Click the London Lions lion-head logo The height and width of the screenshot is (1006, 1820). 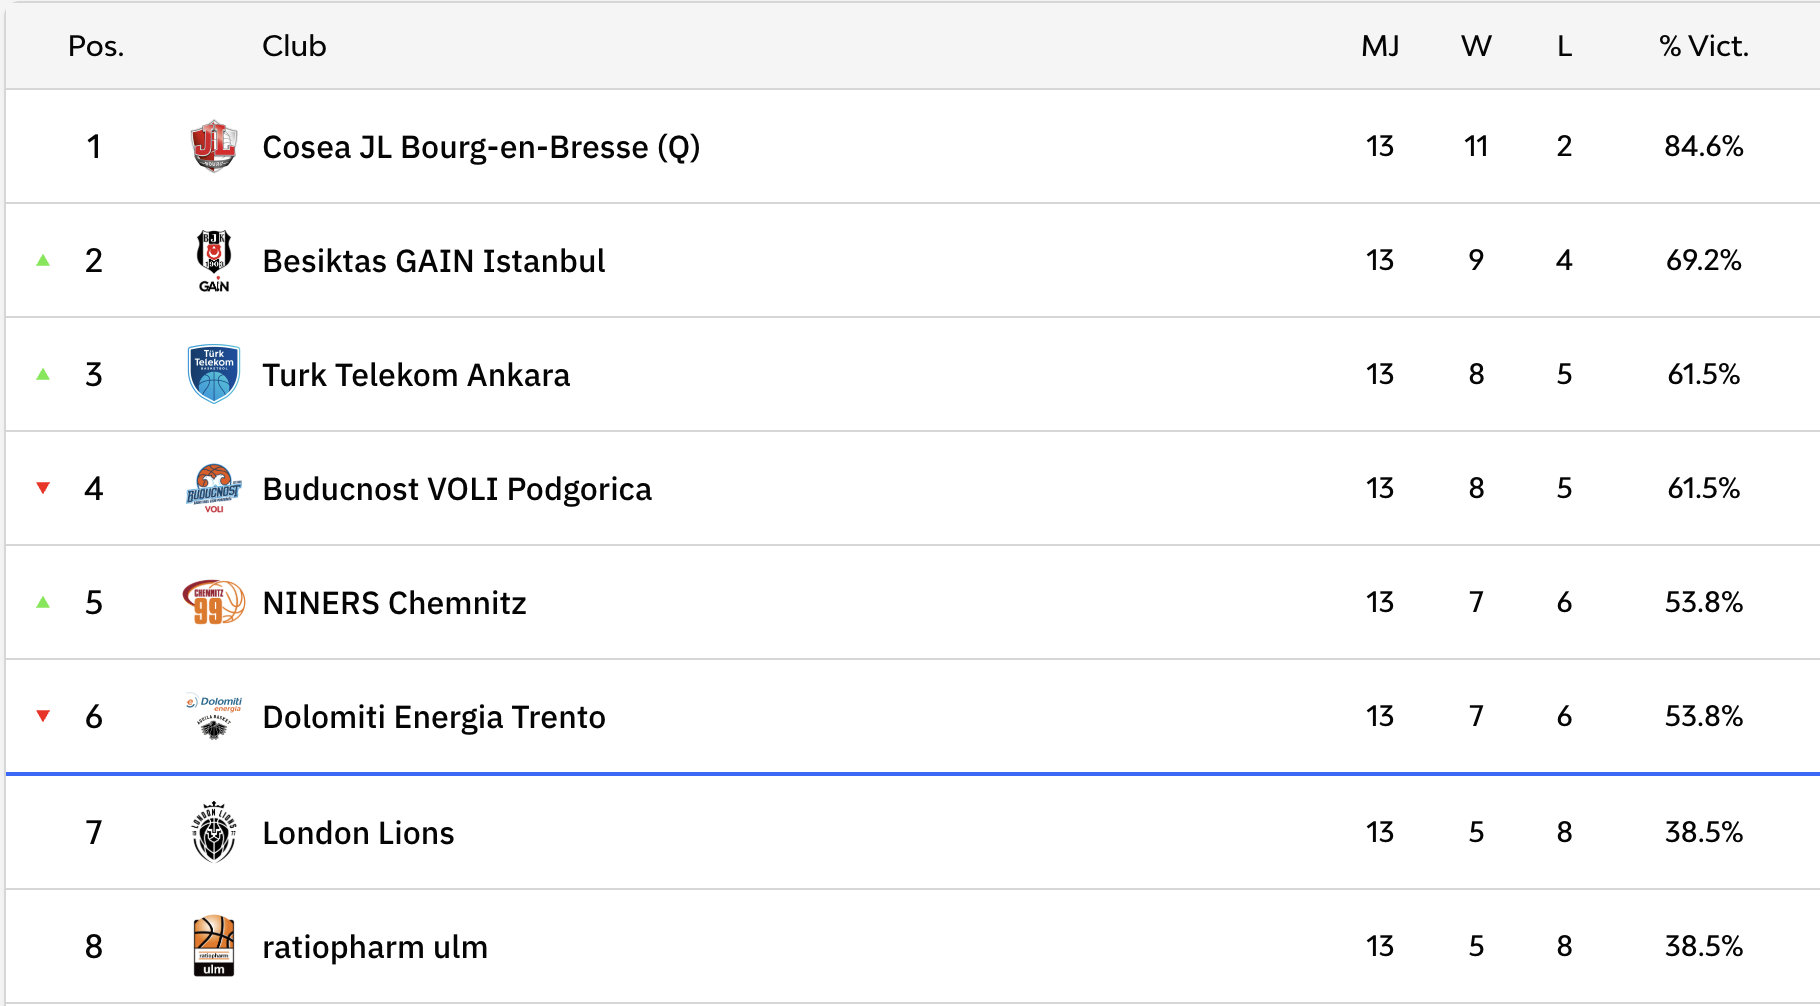[x=213, y=832]
